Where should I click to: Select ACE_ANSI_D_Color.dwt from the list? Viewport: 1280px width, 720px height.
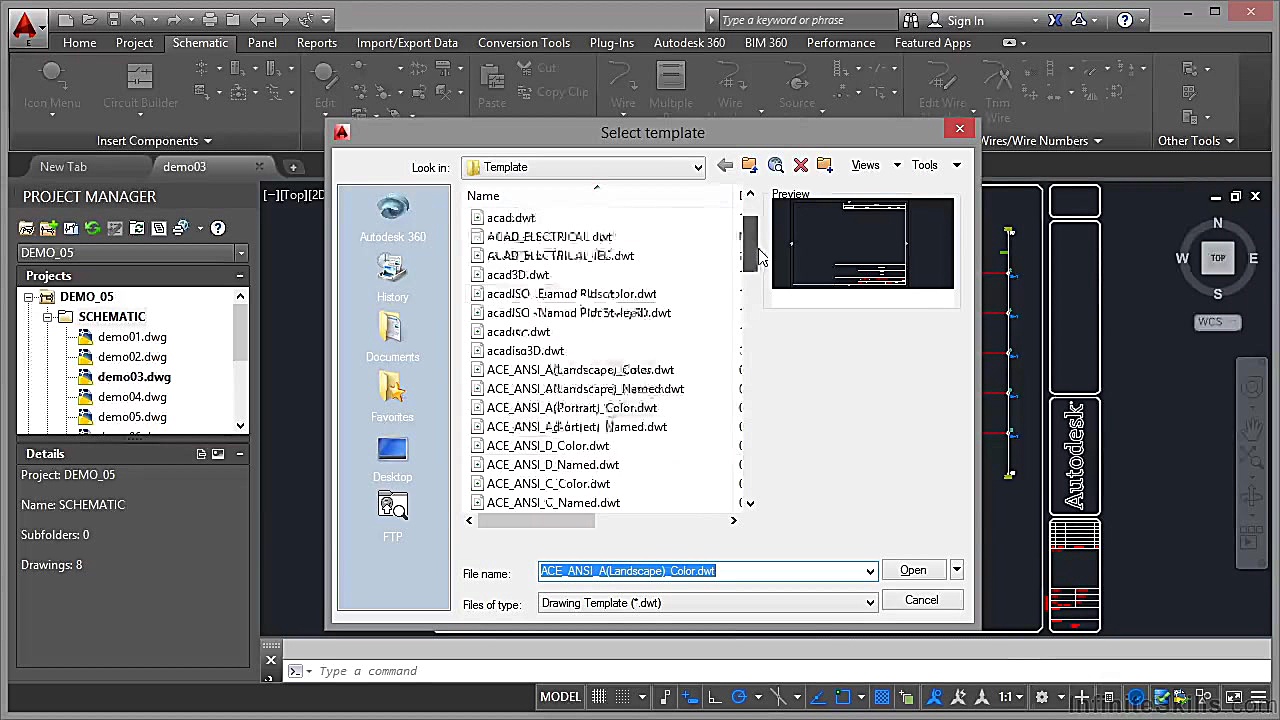click(x=547, y=446)
